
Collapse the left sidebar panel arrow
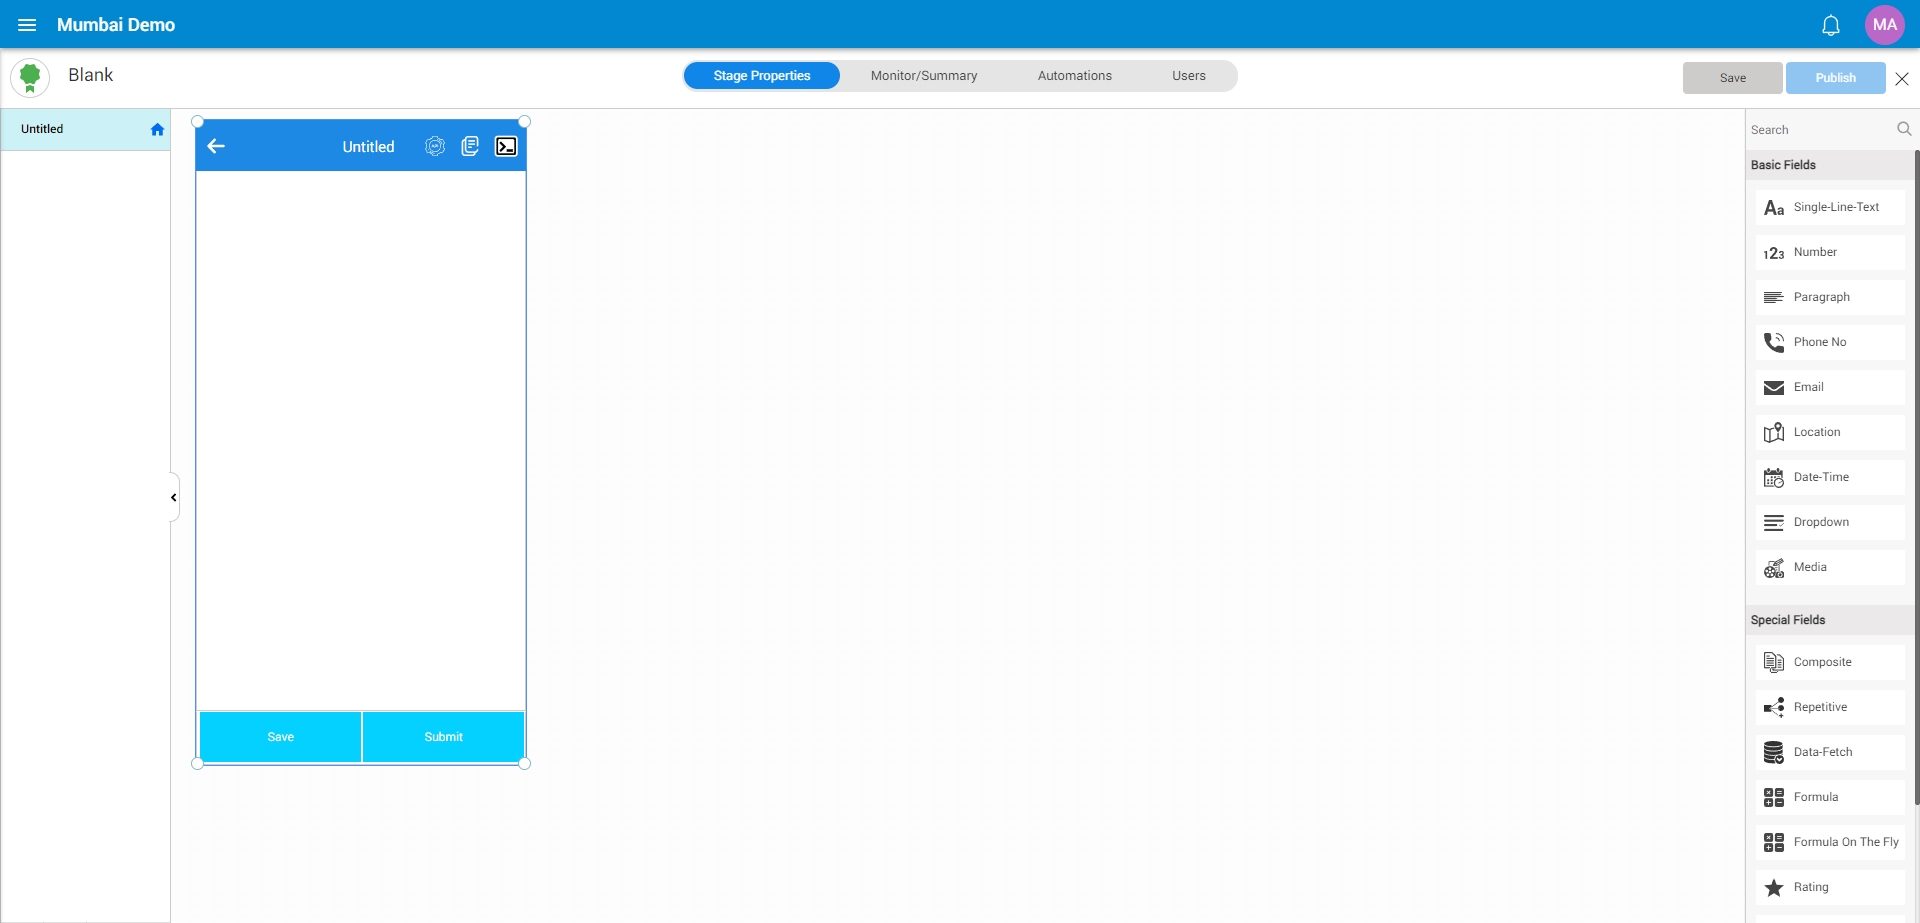click(x=174, y=497)
